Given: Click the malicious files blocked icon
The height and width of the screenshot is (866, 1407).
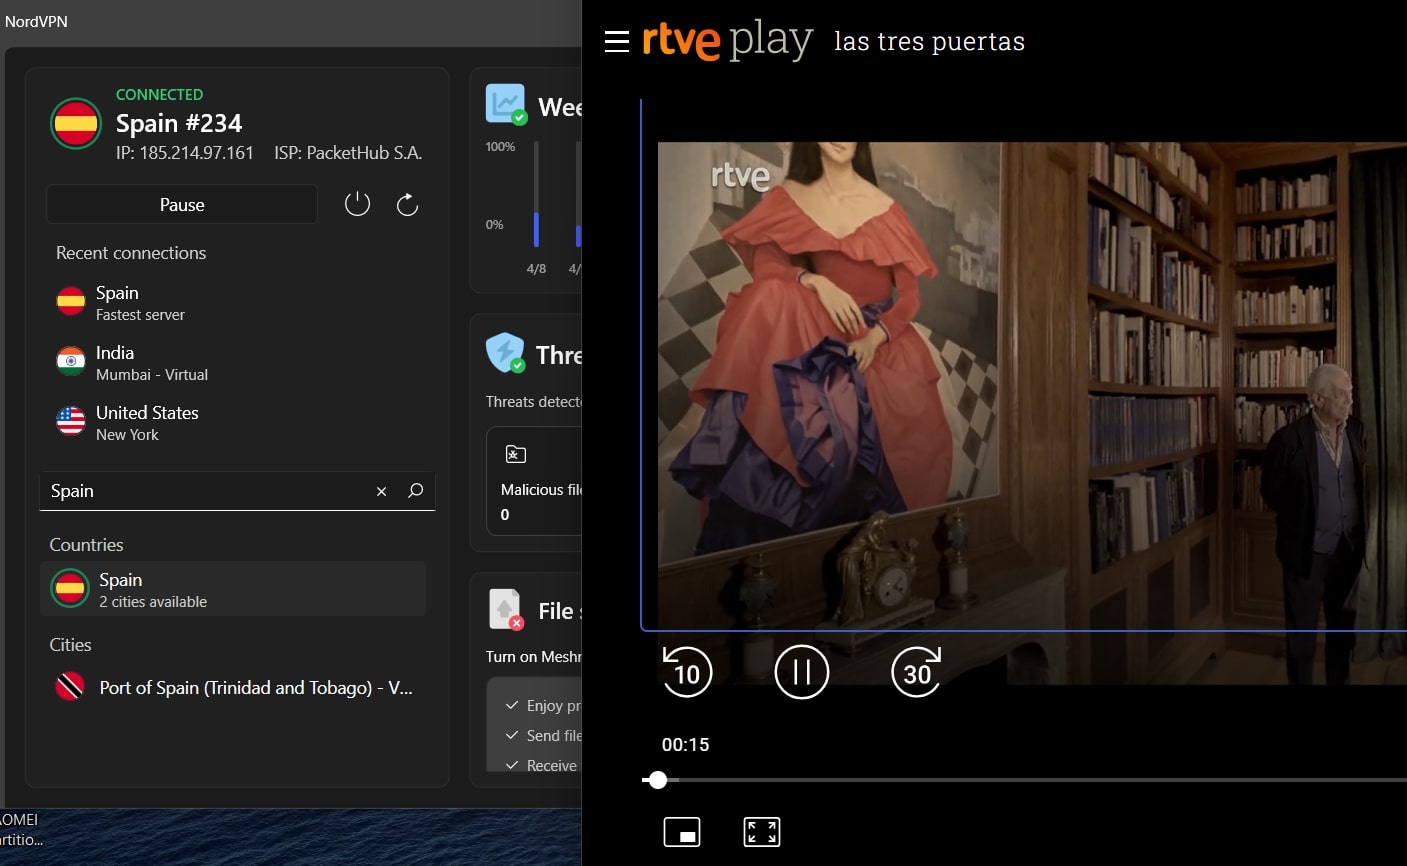Looking at the screenshot, I should pyautogui.click(x=514, y=453).
